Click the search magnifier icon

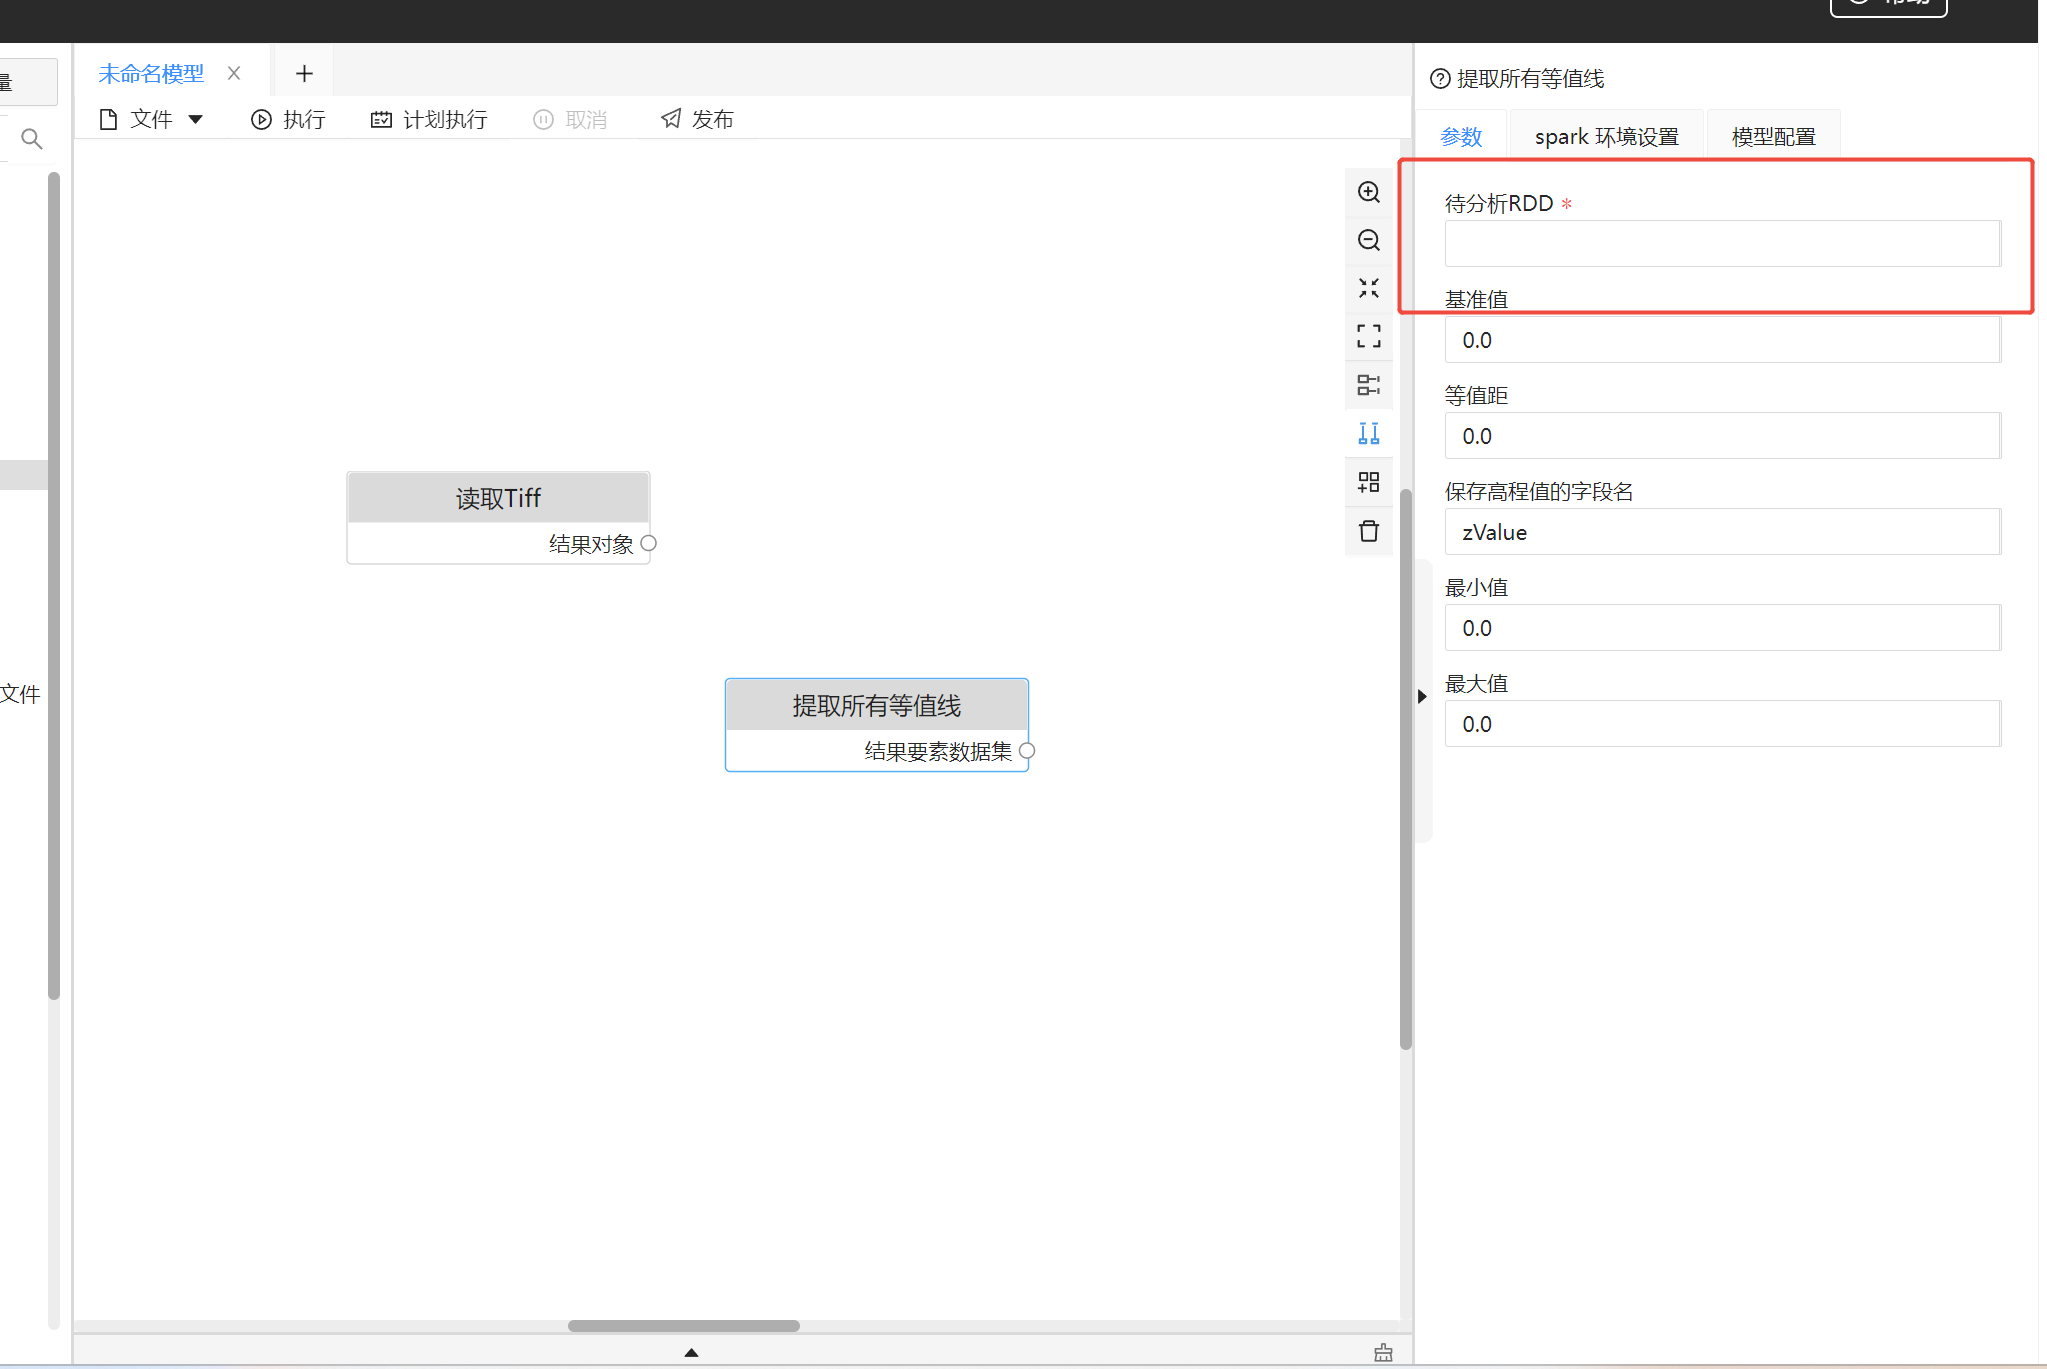[x=32, y=139]
